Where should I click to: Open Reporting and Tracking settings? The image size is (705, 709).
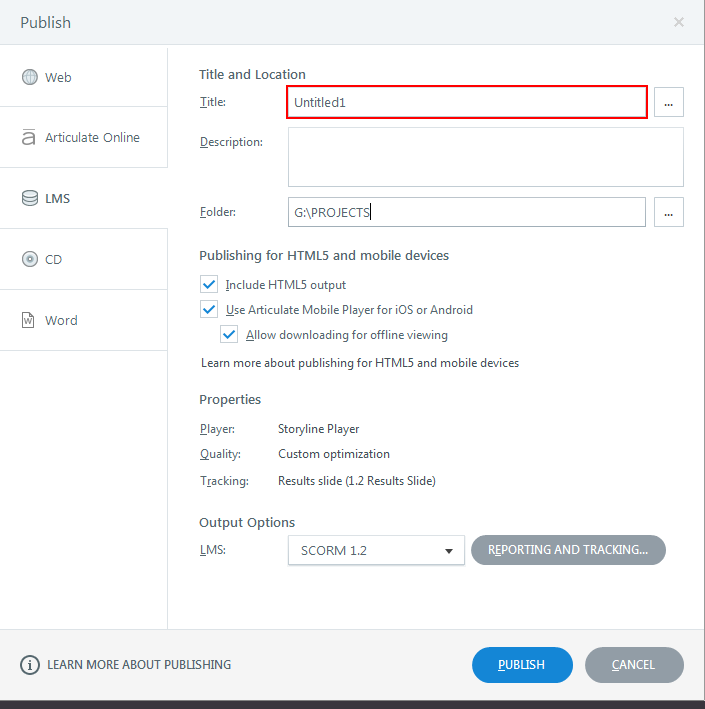tap(568, 550)
